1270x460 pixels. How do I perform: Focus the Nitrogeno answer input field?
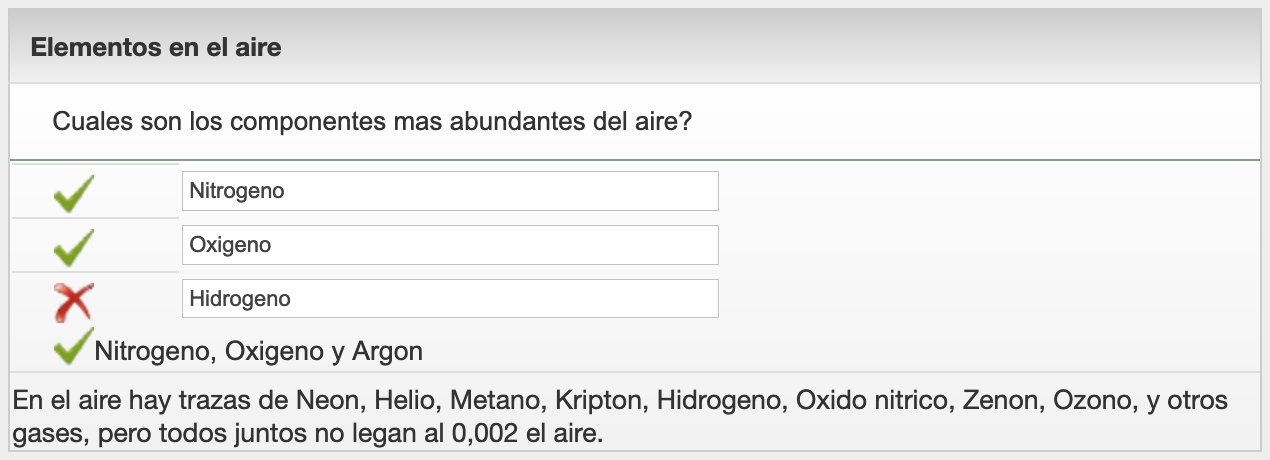coord(450,191)
